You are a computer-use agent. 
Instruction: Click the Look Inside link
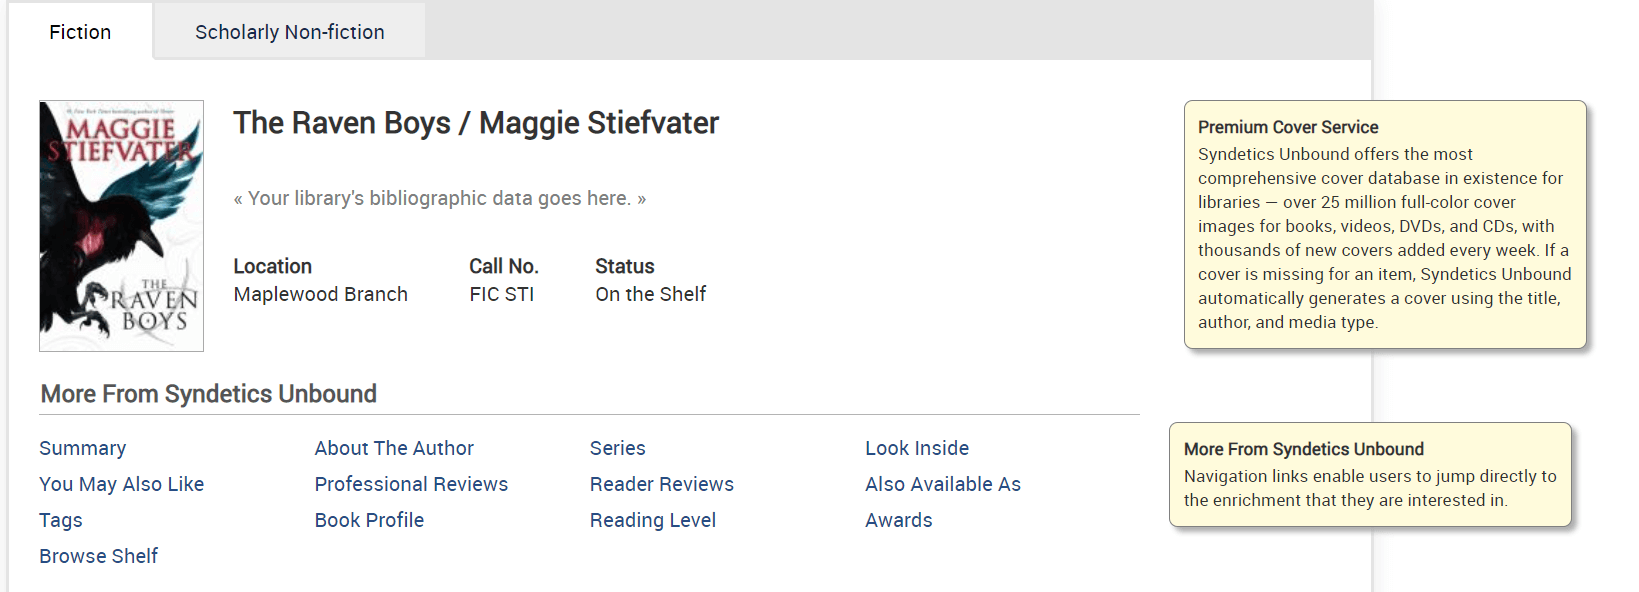[916, 448]
